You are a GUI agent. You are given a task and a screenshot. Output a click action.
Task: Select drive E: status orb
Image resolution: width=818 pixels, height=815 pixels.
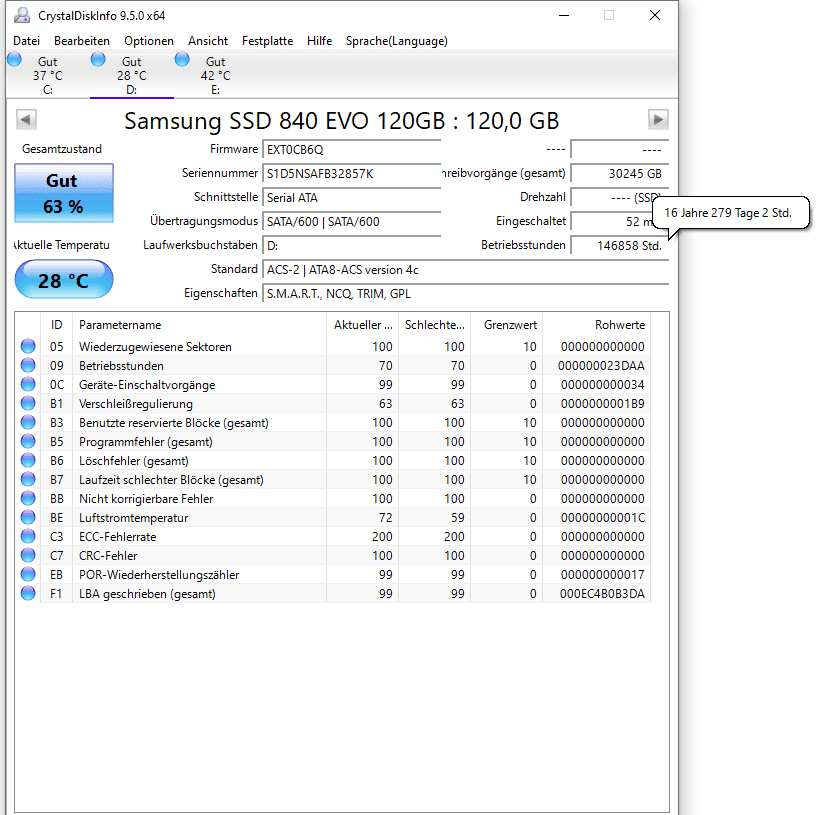coord(182,59)
